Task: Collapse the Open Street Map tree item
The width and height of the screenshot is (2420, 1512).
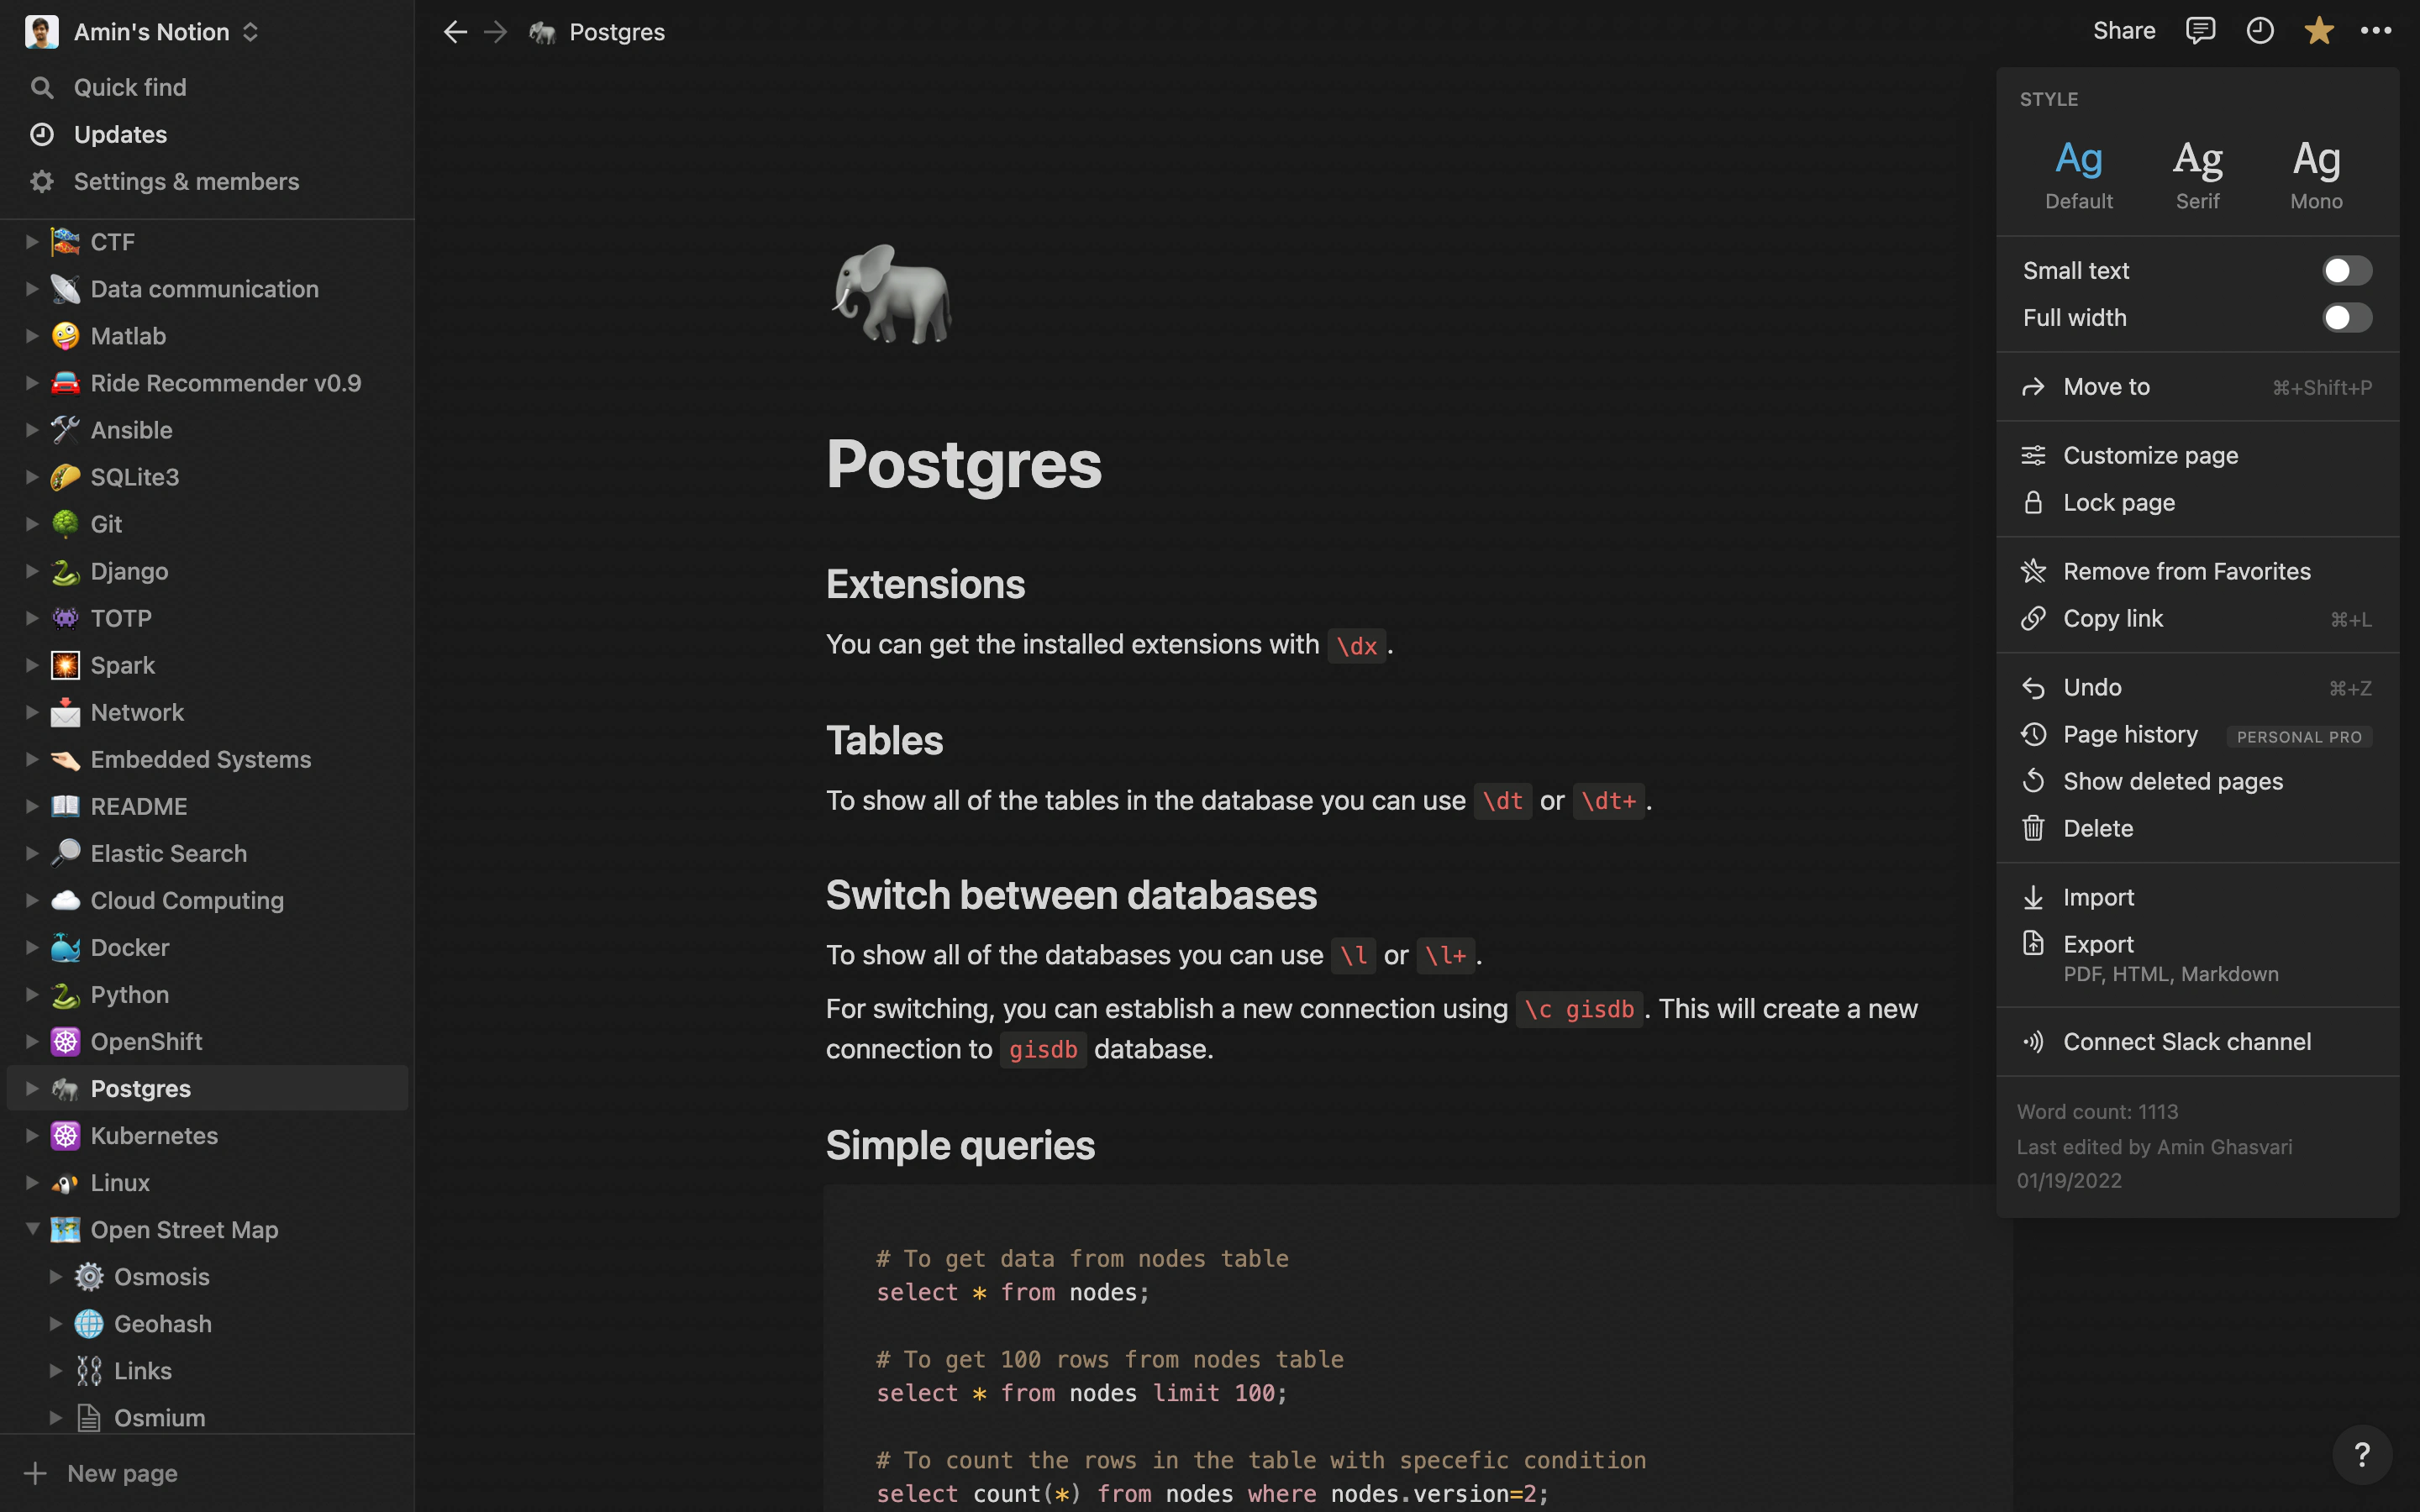Action: point(32,1229)
